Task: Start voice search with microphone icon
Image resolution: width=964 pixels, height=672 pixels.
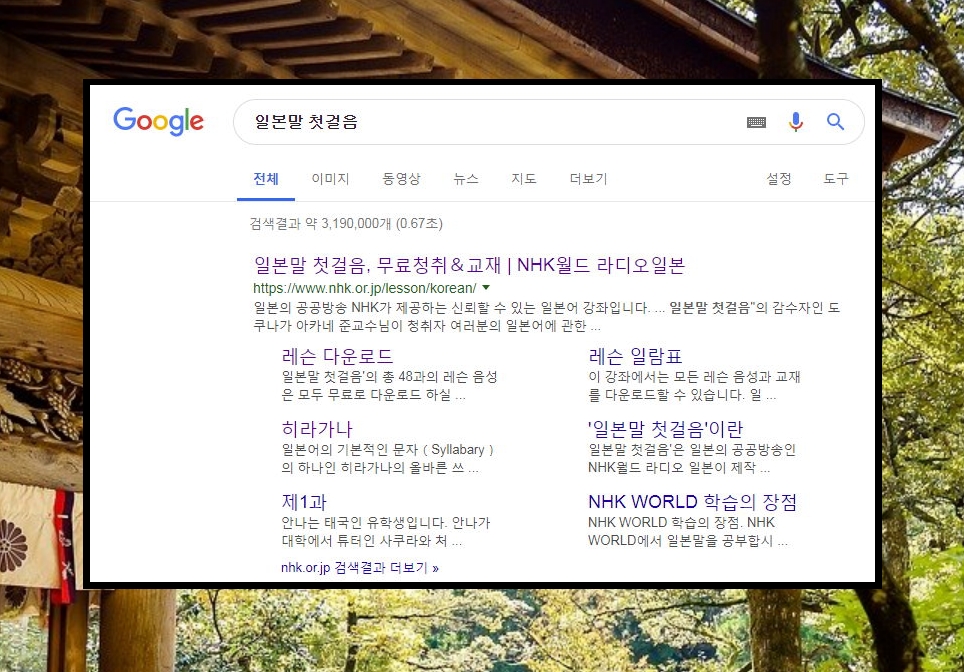Action: coord(796,122)
